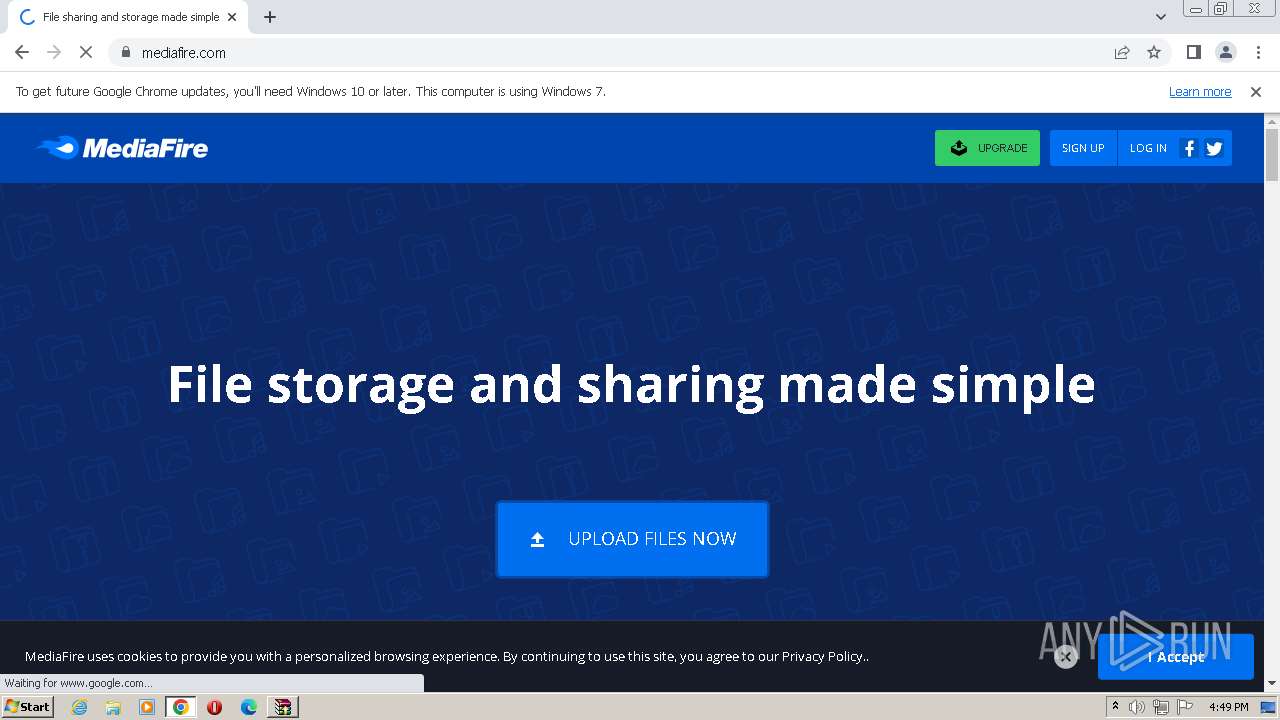The width and height of the screenshot is (1280, 720).
Task: Open MediaFire's Facebook page icon
Action: point(1189,148)
